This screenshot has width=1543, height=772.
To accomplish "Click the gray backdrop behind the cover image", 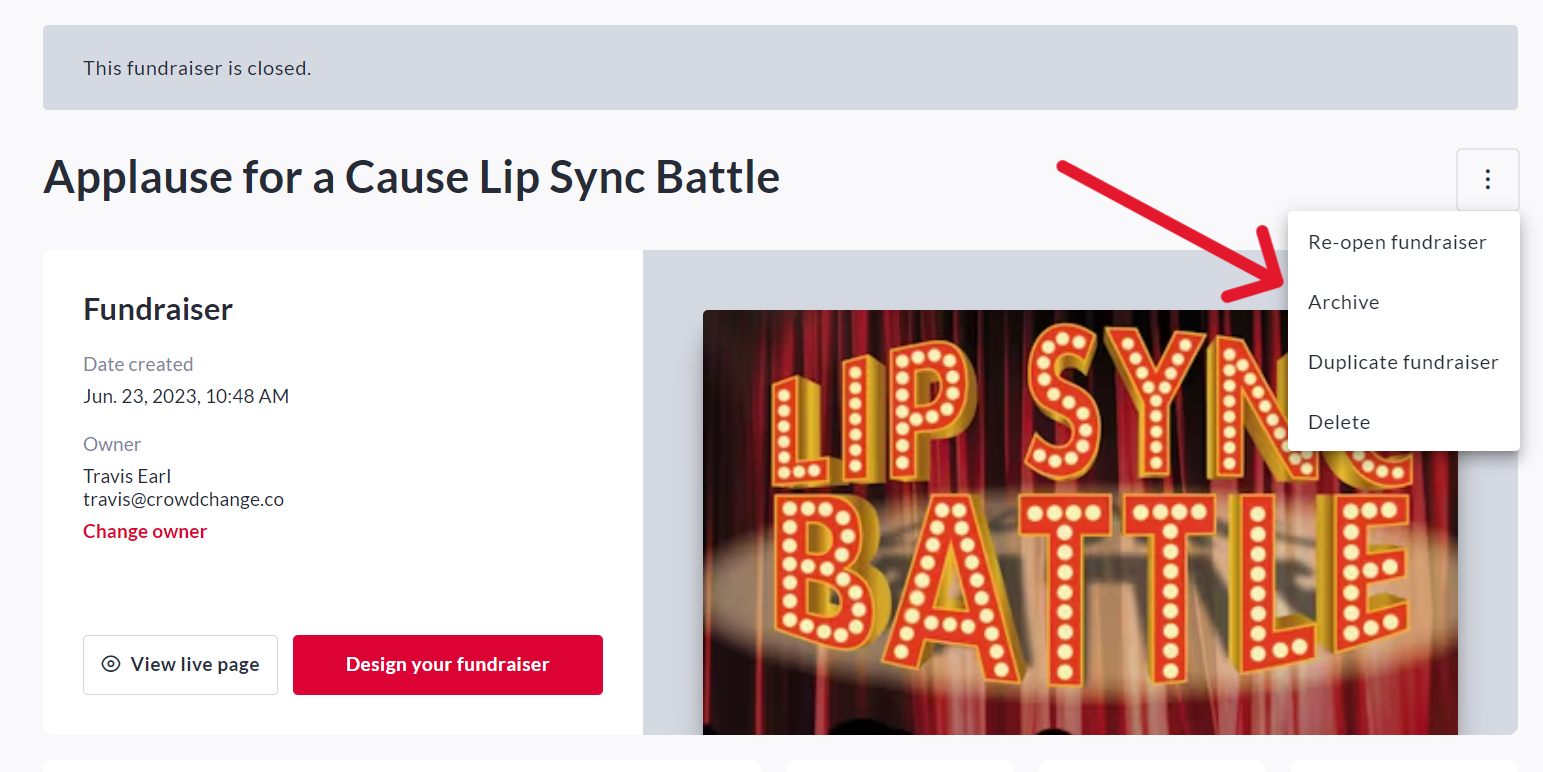I will (672, 500).
